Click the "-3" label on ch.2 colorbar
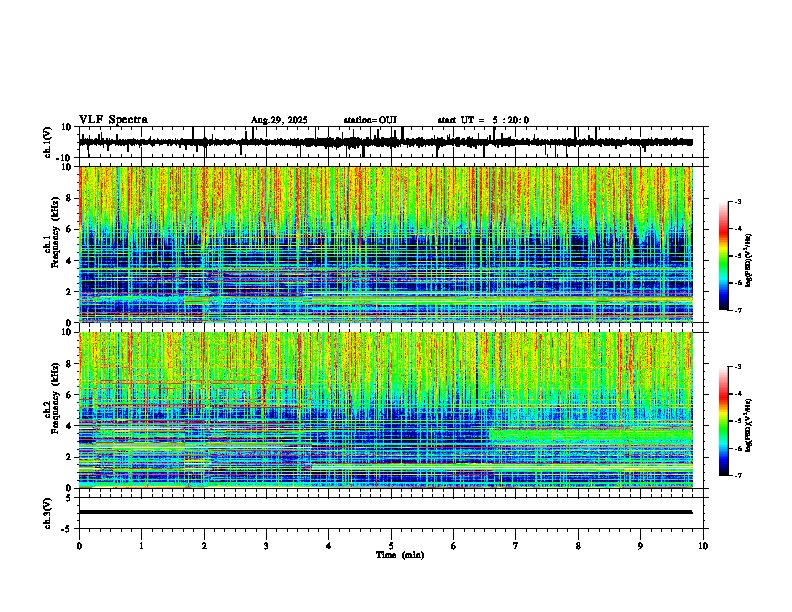Screen dimensions: 792x612 tap(737, 367)
